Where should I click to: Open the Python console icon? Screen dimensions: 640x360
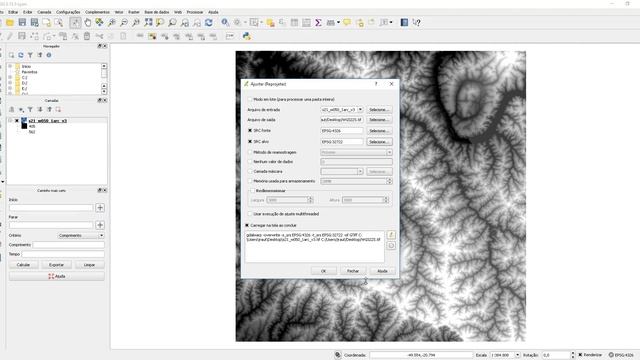pyautogui.click(x=247, y=36)
